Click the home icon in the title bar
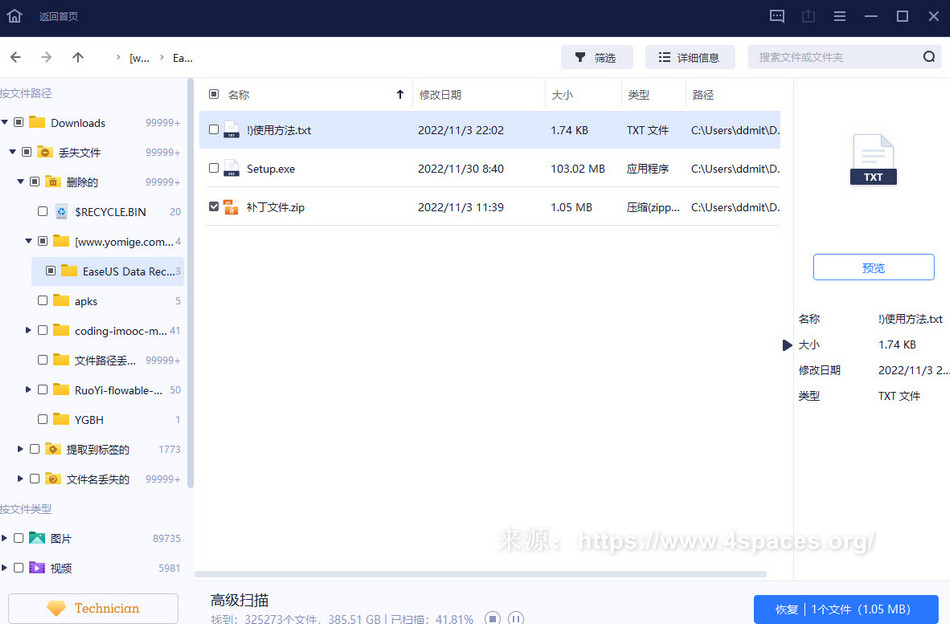 (x=14, y=16)
